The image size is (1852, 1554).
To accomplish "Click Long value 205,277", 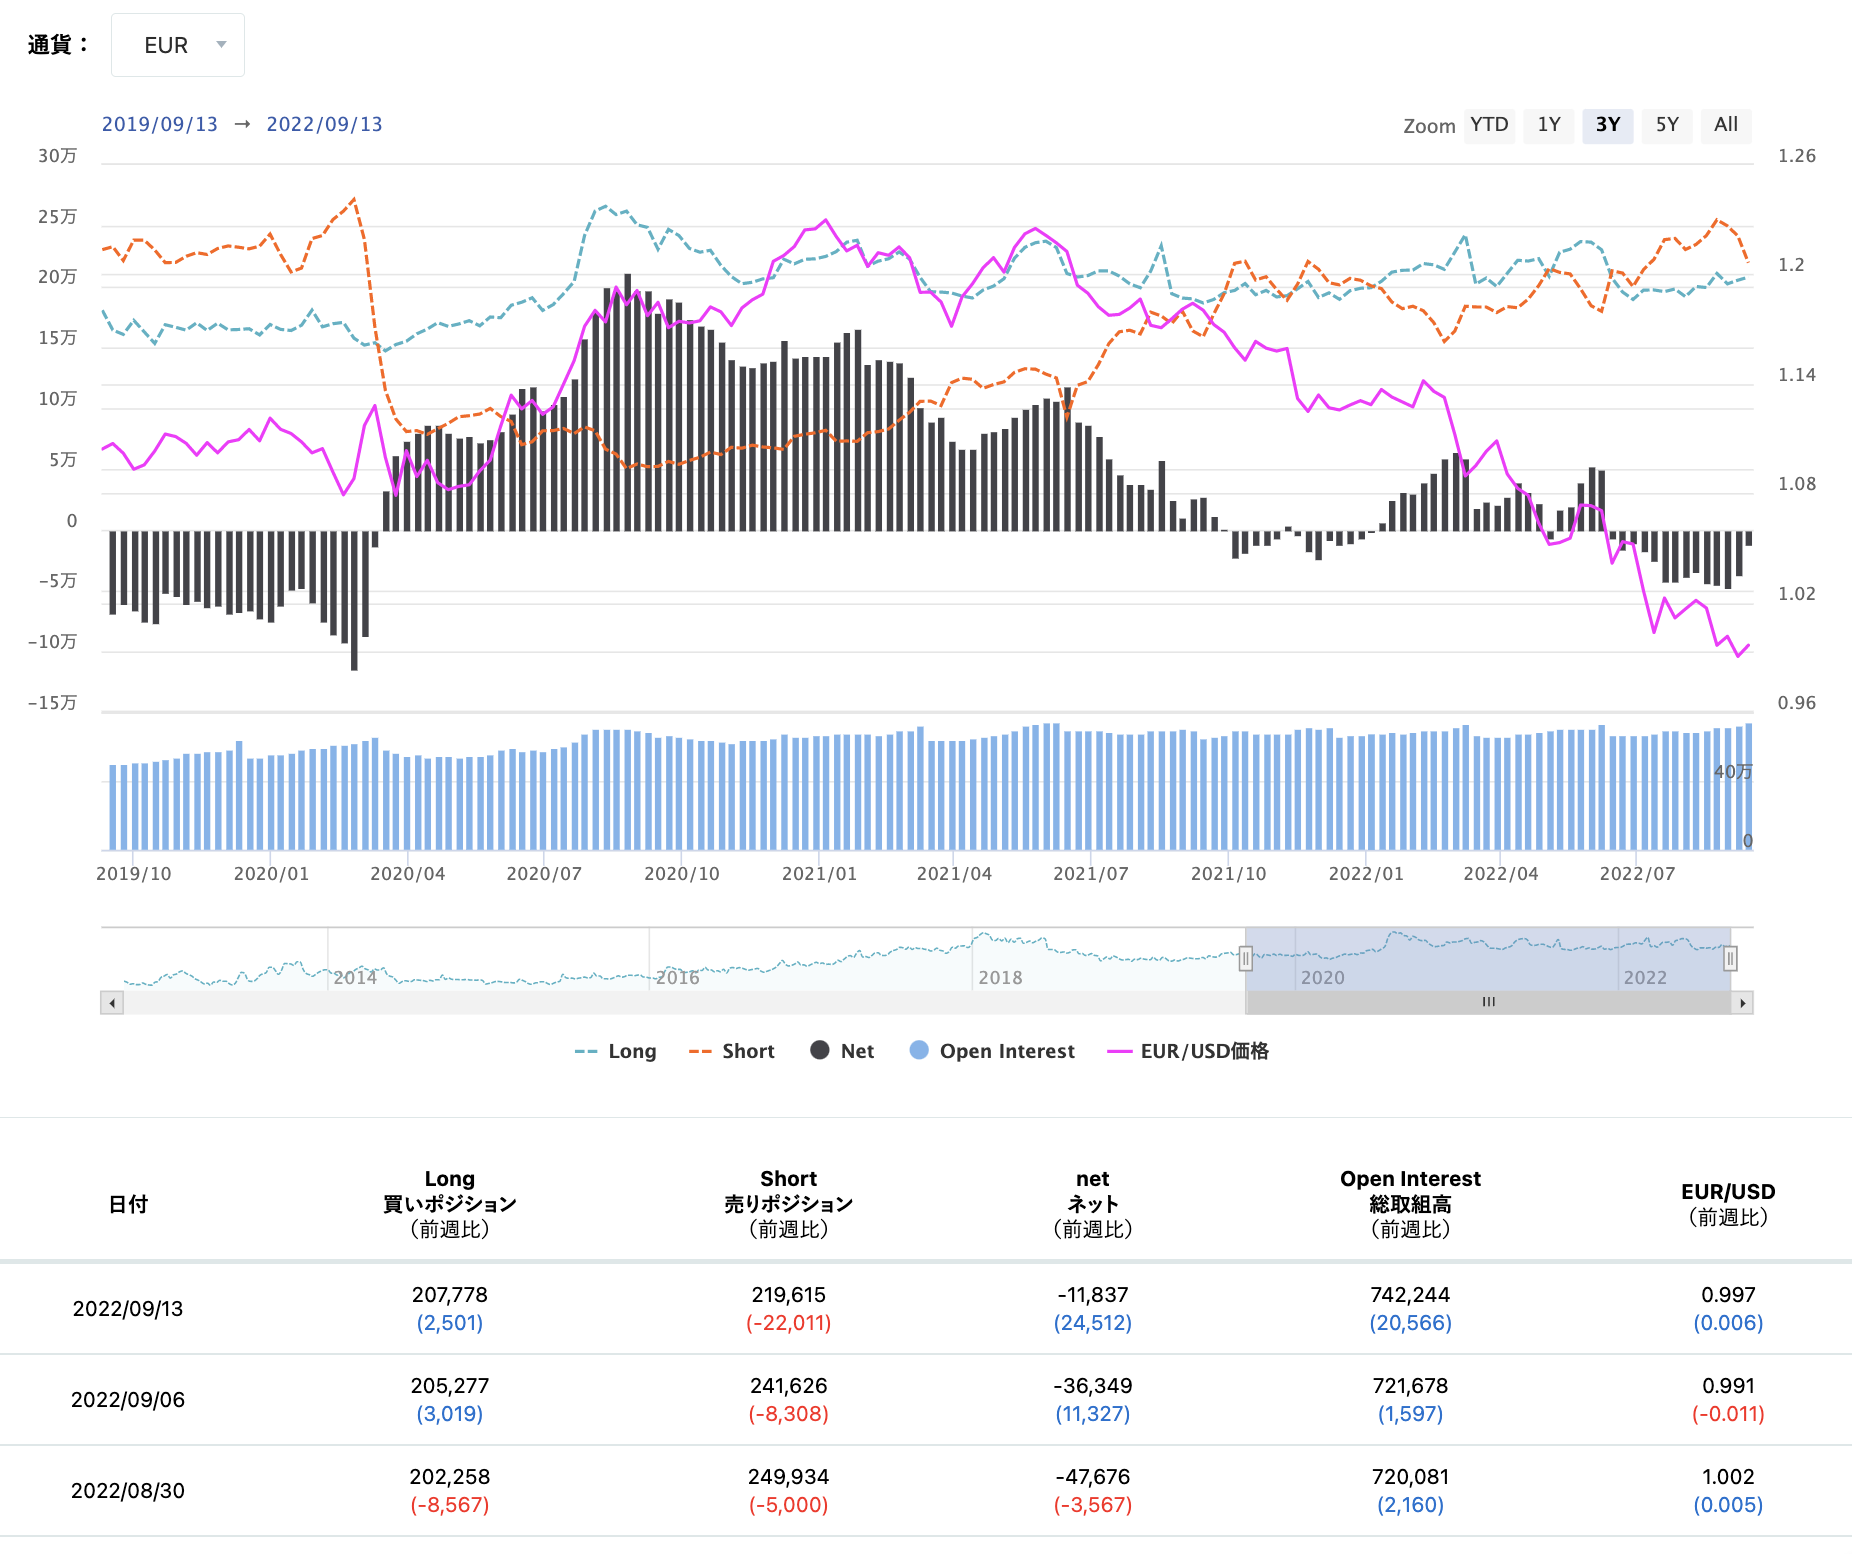I will pos(450,1386).
